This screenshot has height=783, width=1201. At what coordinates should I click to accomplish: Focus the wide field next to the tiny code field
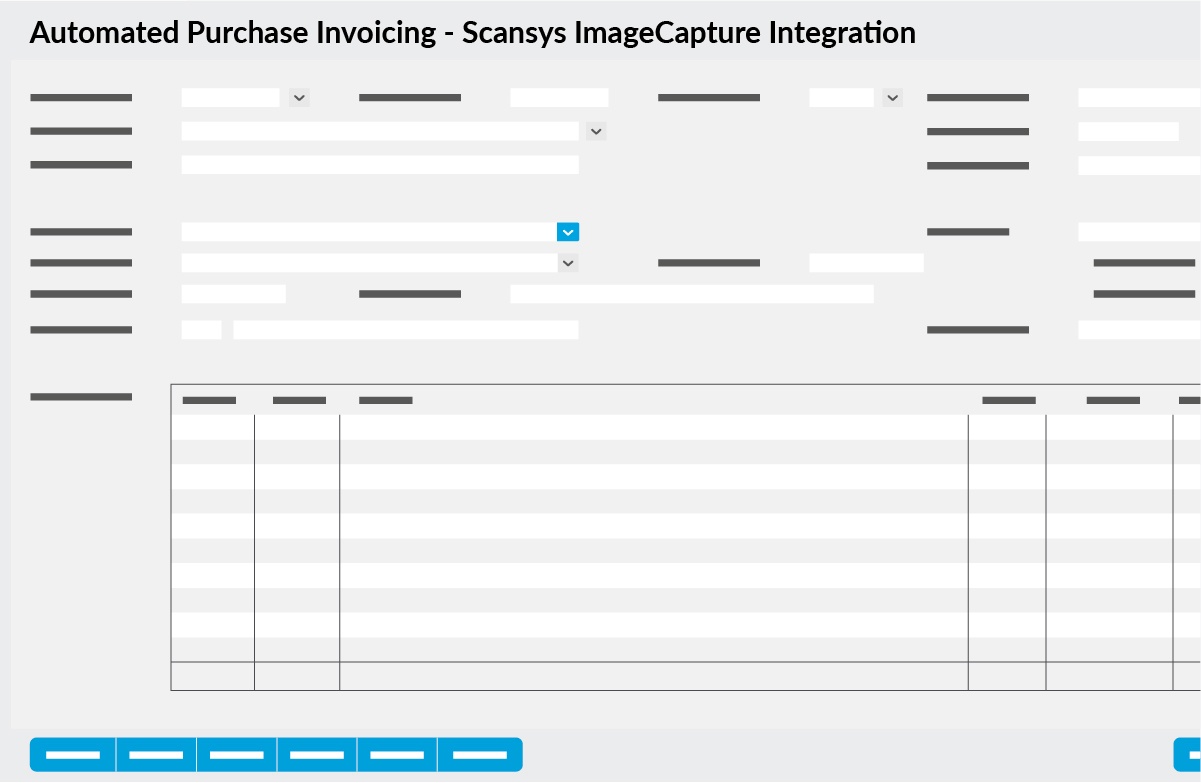click(406, 330)
